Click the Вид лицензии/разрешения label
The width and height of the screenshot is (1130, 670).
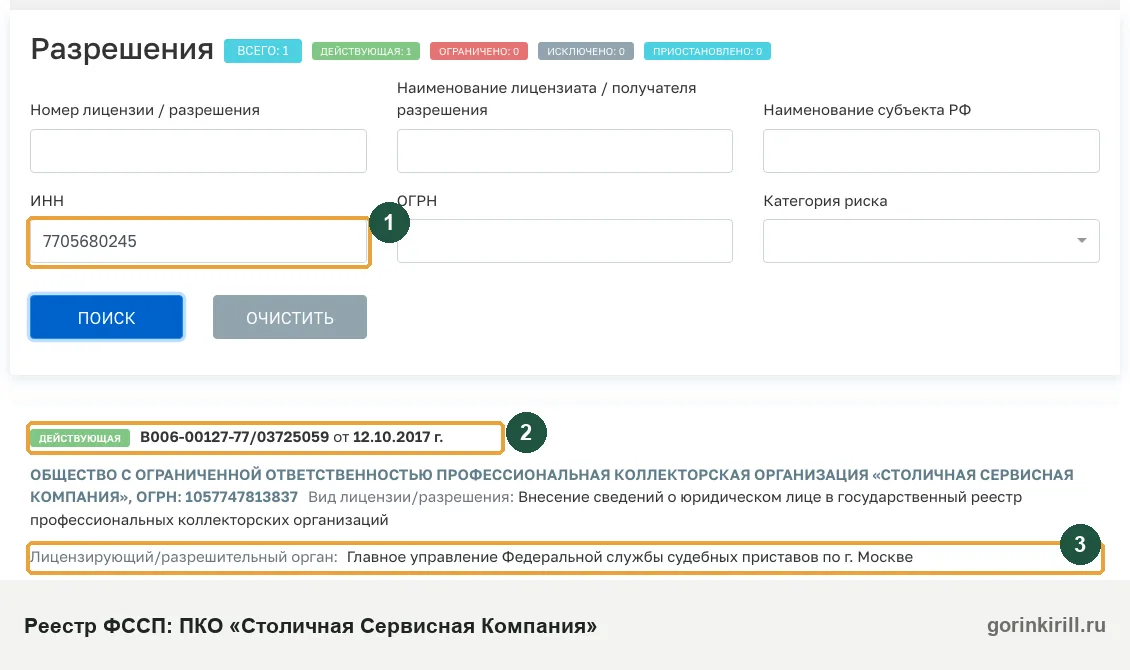(x=411, y=497)
